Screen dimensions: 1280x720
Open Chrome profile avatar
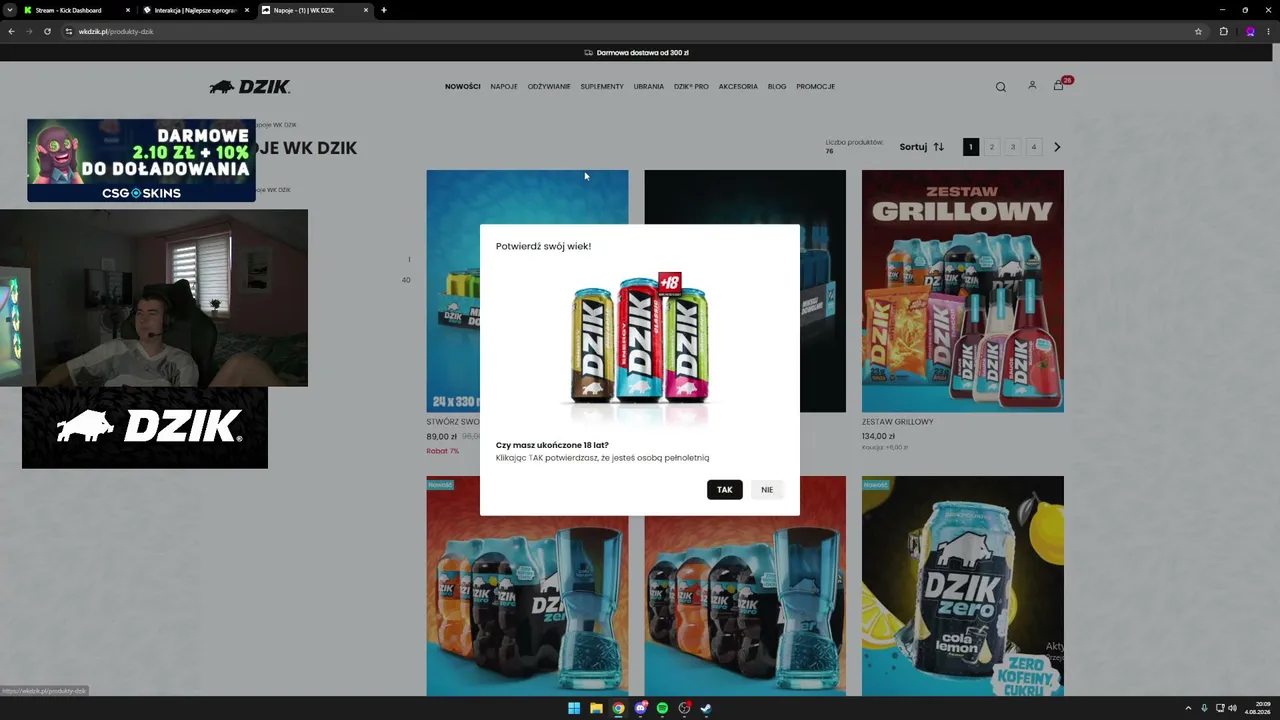click(x=1250, y=31)
